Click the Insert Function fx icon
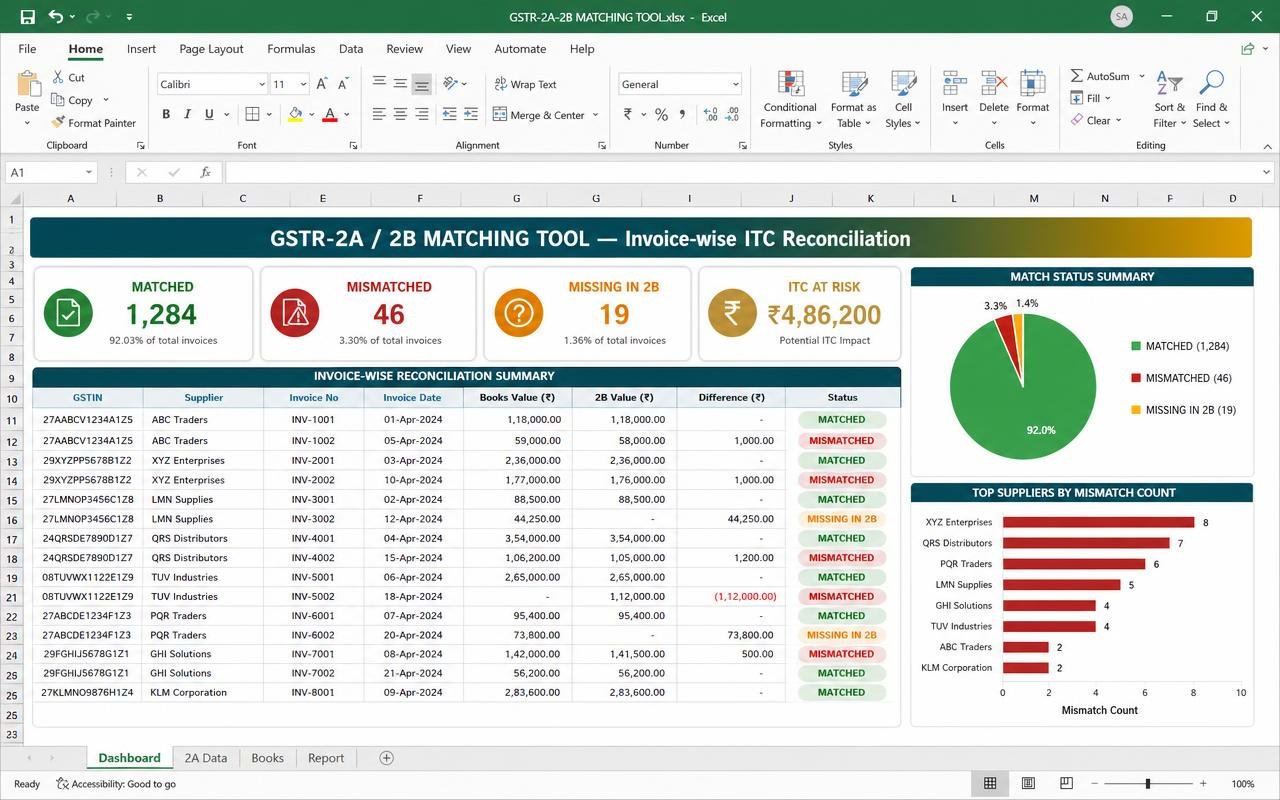Viewport: 1280px width, 800px height. click(x=205, y=172)
